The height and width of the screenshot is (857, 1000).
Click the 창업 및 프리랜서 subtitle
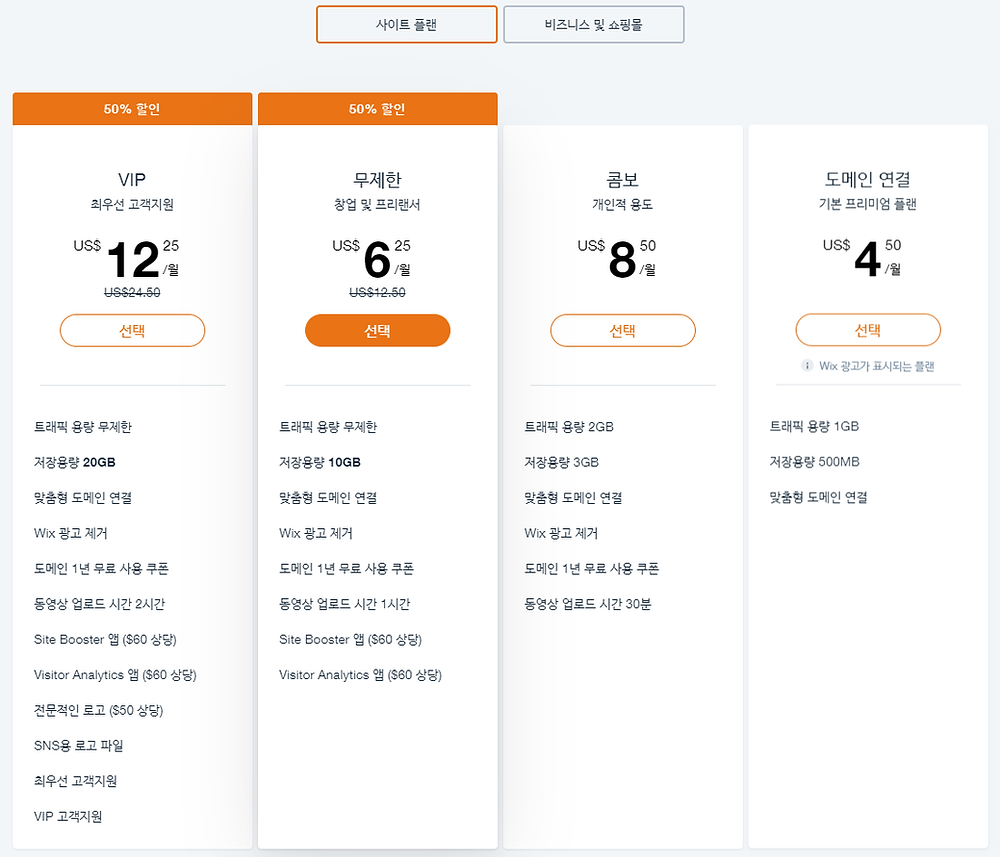coord(378,205)
